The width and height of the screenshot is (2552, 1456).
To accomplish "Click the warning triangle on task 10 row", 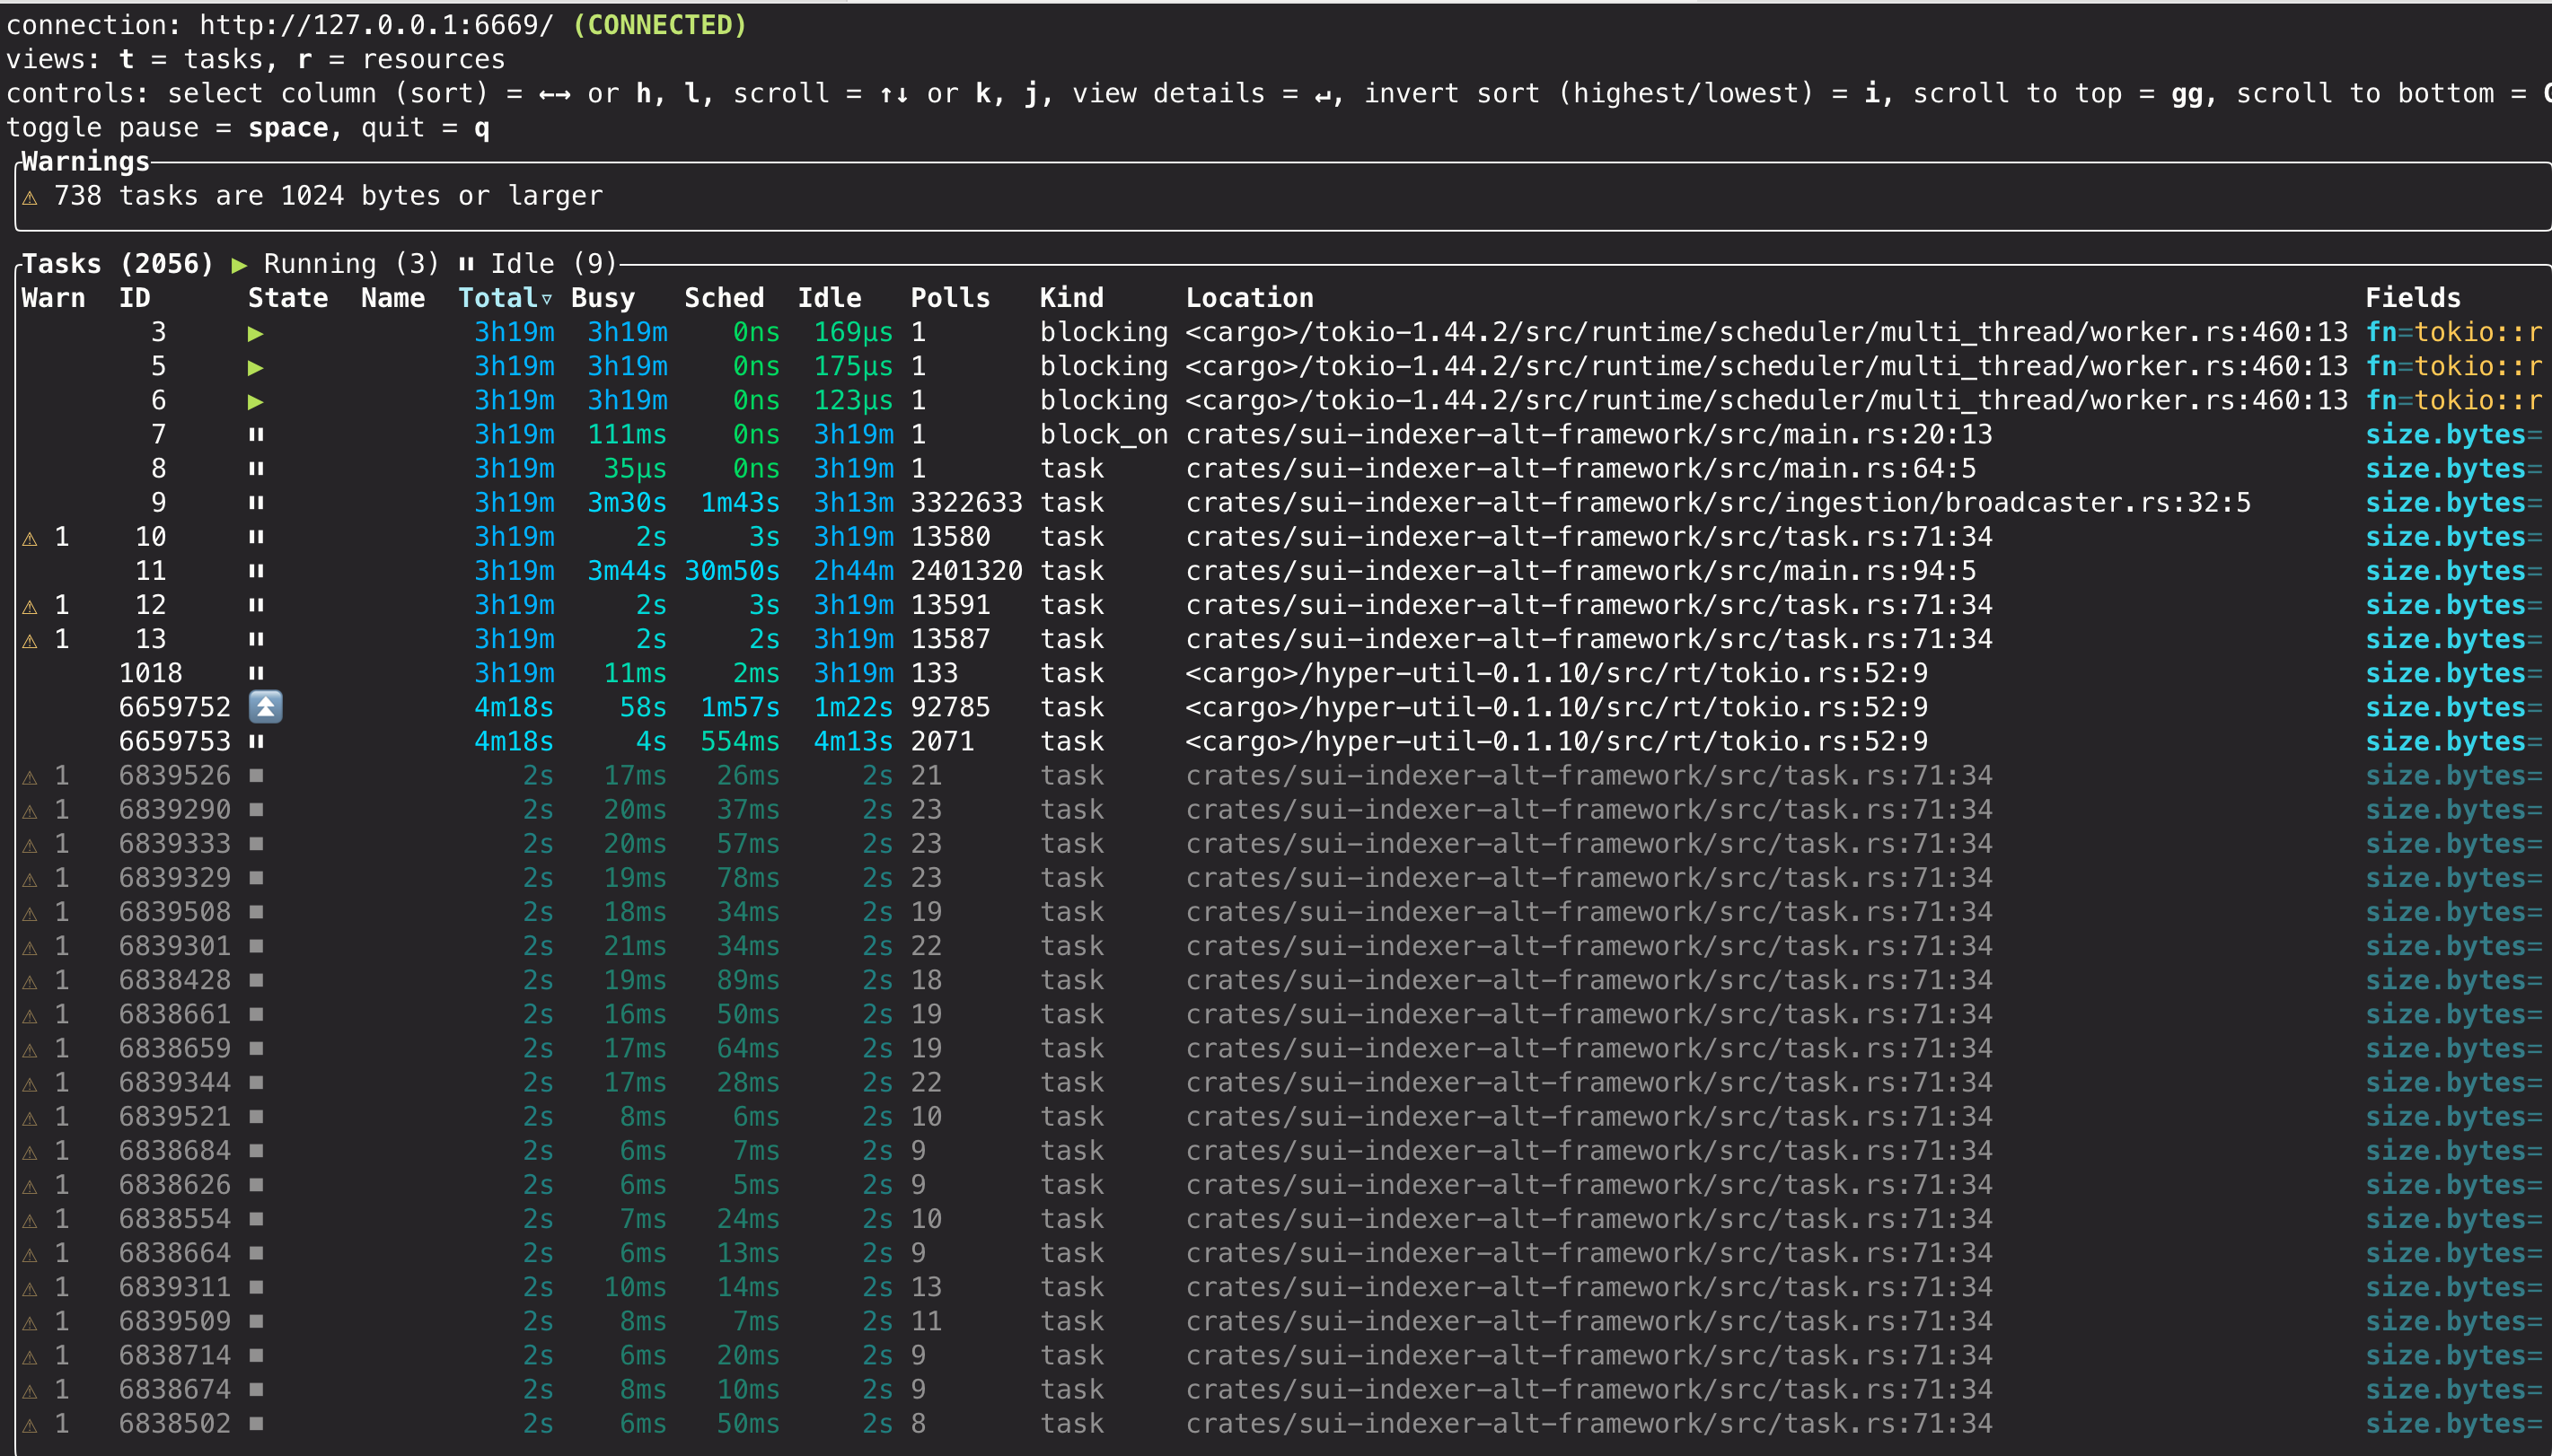I will [x=30, y=538].
